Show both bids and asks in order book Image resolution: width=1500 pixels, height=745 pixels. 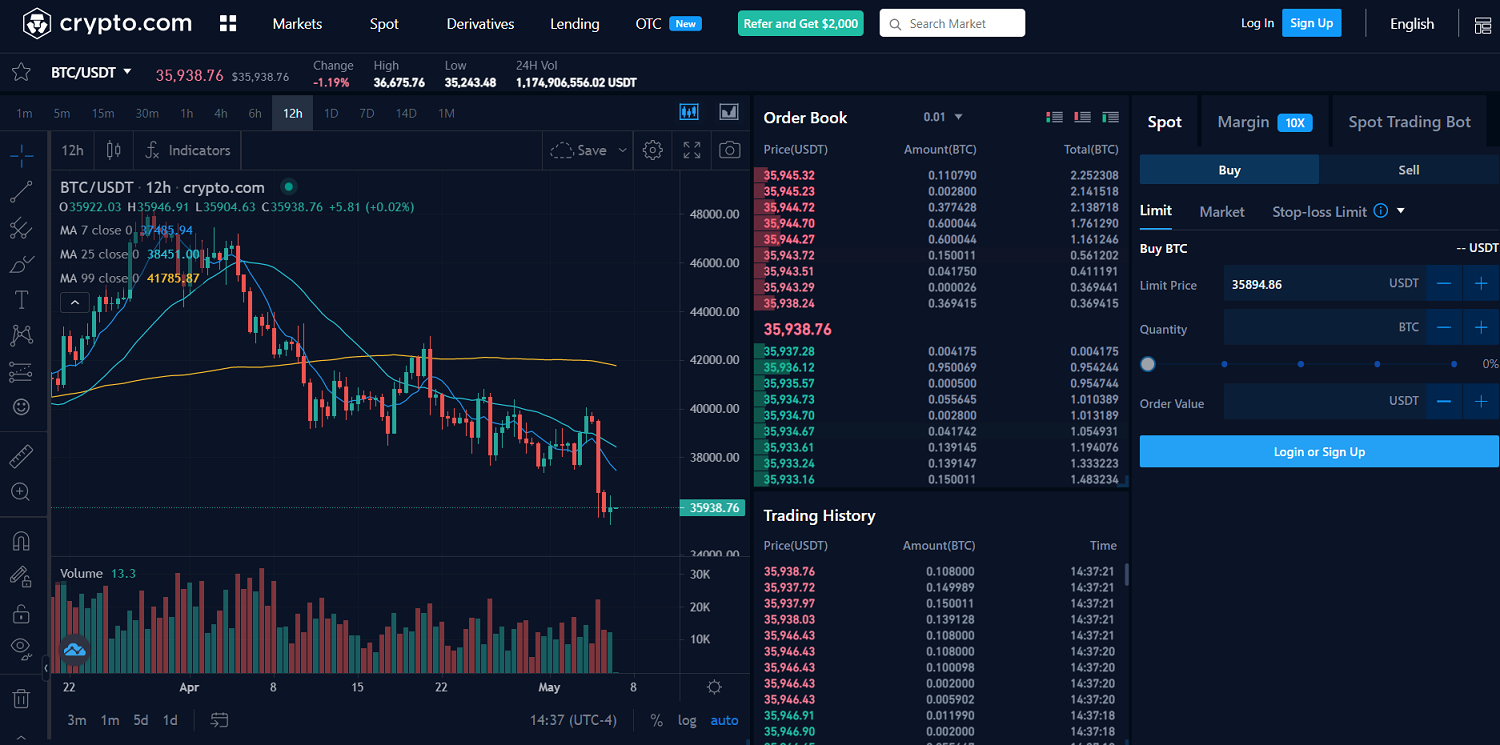(1054, 117)
